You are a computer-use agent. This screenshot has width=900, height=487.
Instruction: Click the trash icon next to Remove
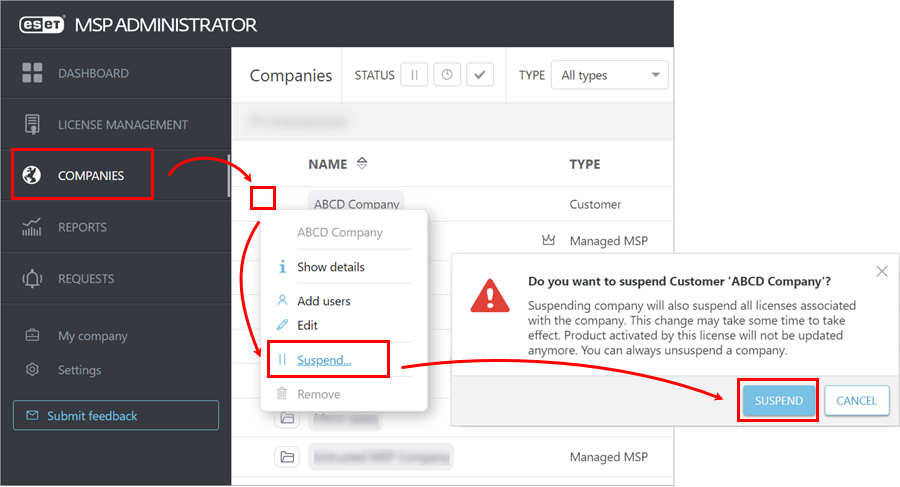pyautogui.click(x=282, y=393)
